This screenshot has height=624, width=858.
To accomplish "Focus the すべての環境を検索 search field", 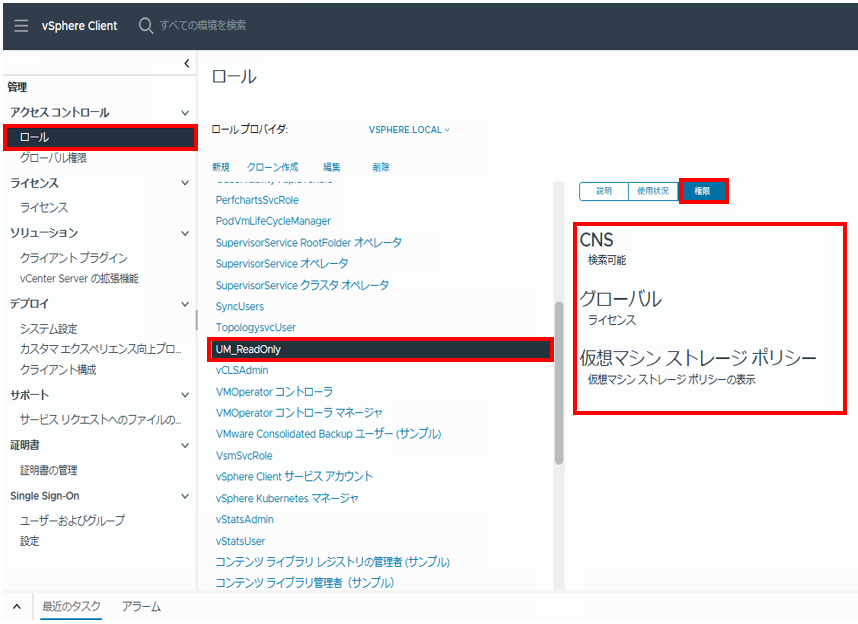I will (x=203, y=25).
